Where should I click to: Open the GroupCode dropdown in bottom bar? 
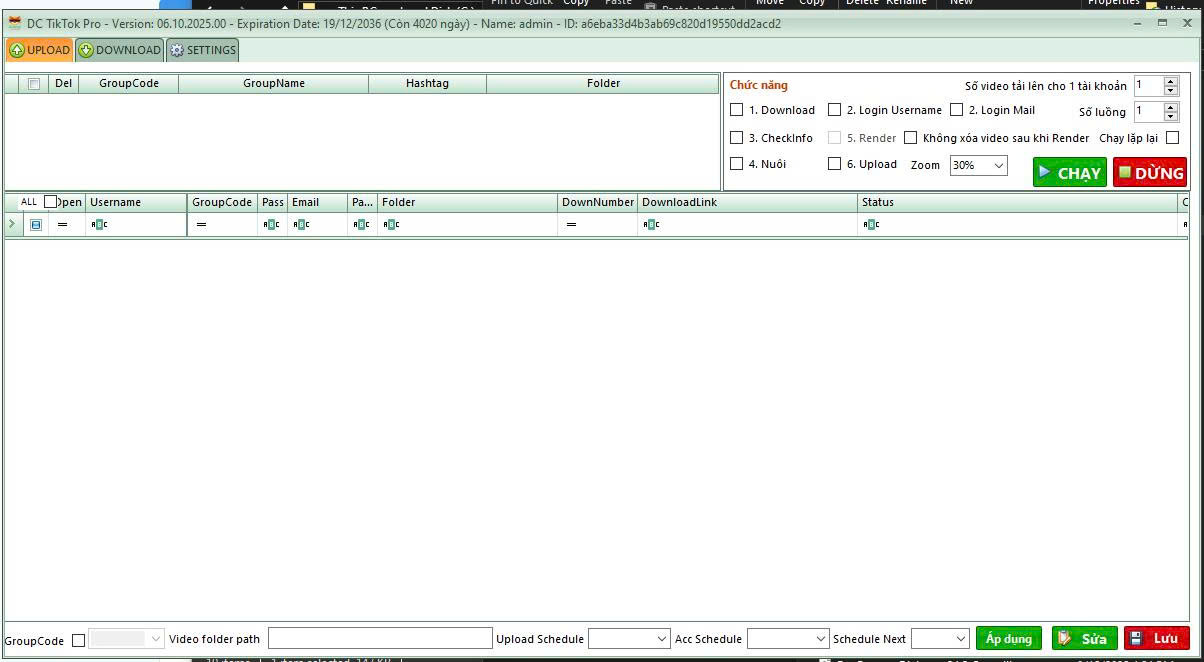pos(126,639)
